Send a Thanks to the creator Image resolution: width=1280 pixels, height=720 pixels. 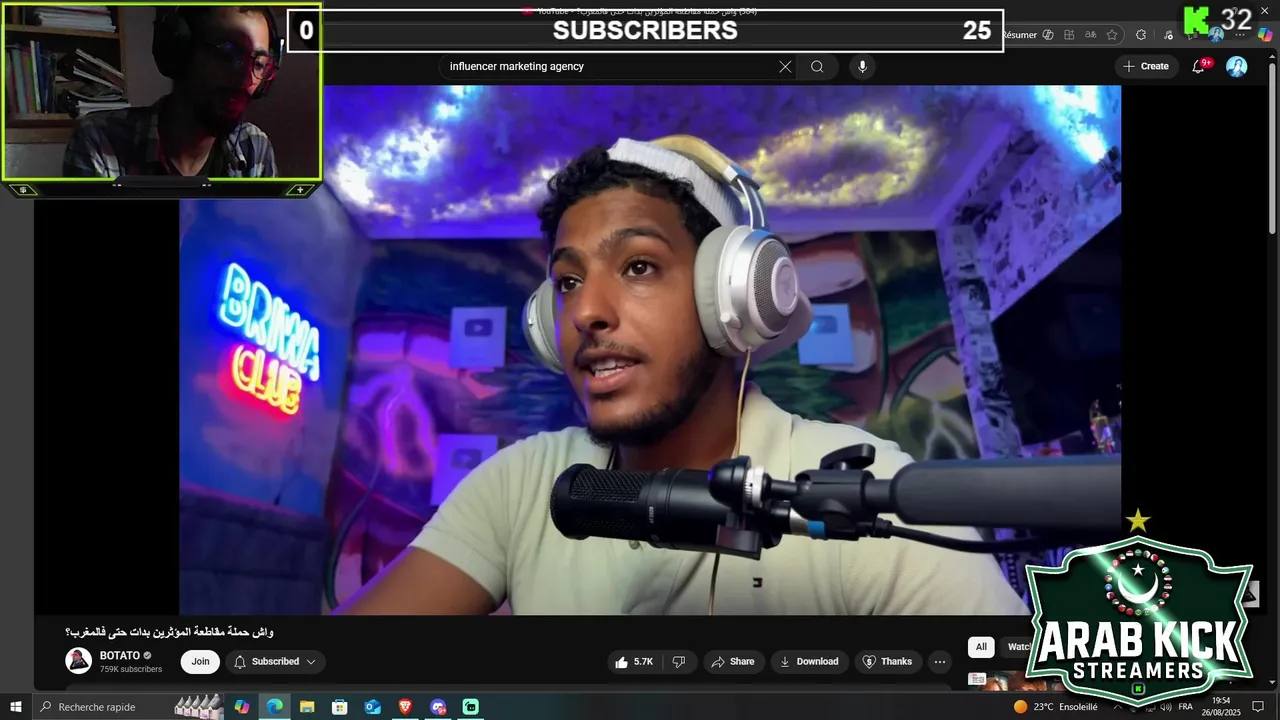click(x=887, y=661)
